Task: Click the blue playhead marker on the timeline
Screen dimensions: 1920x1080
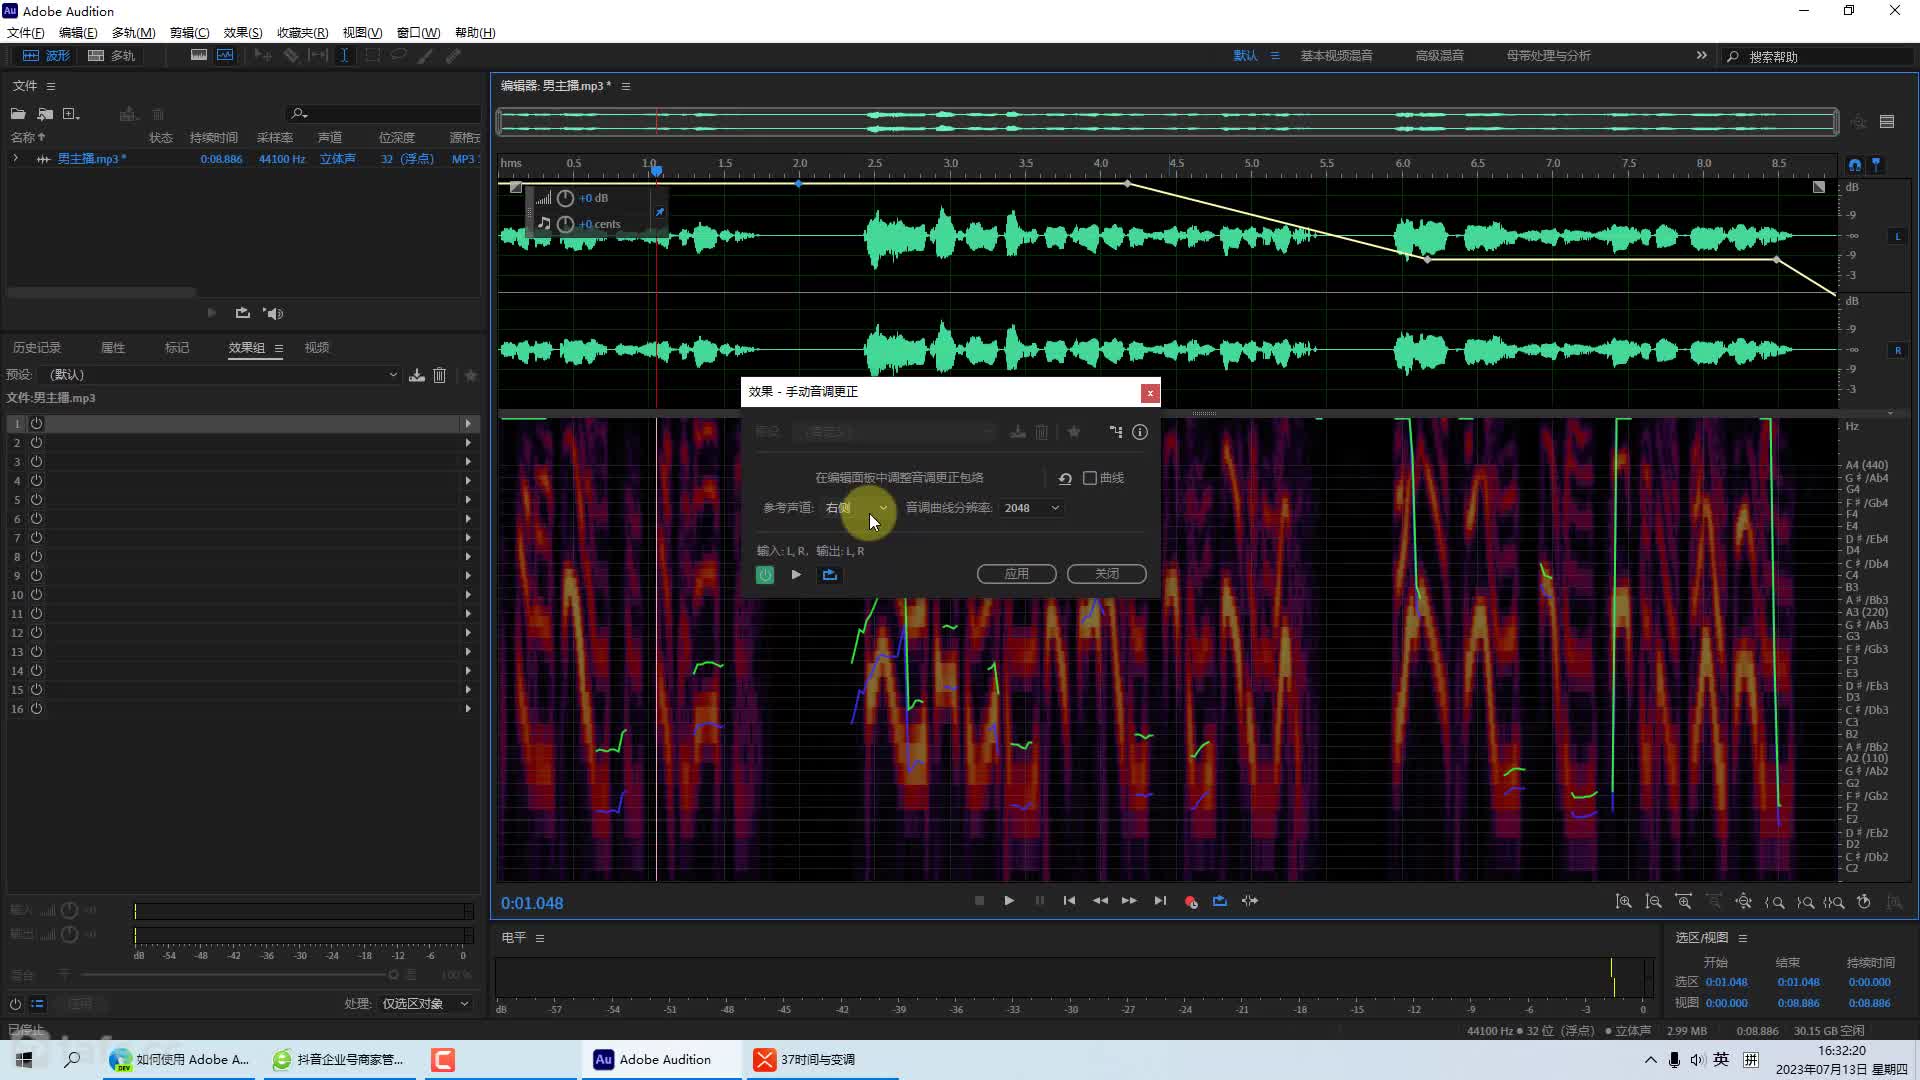Action: tap(656, 170)
